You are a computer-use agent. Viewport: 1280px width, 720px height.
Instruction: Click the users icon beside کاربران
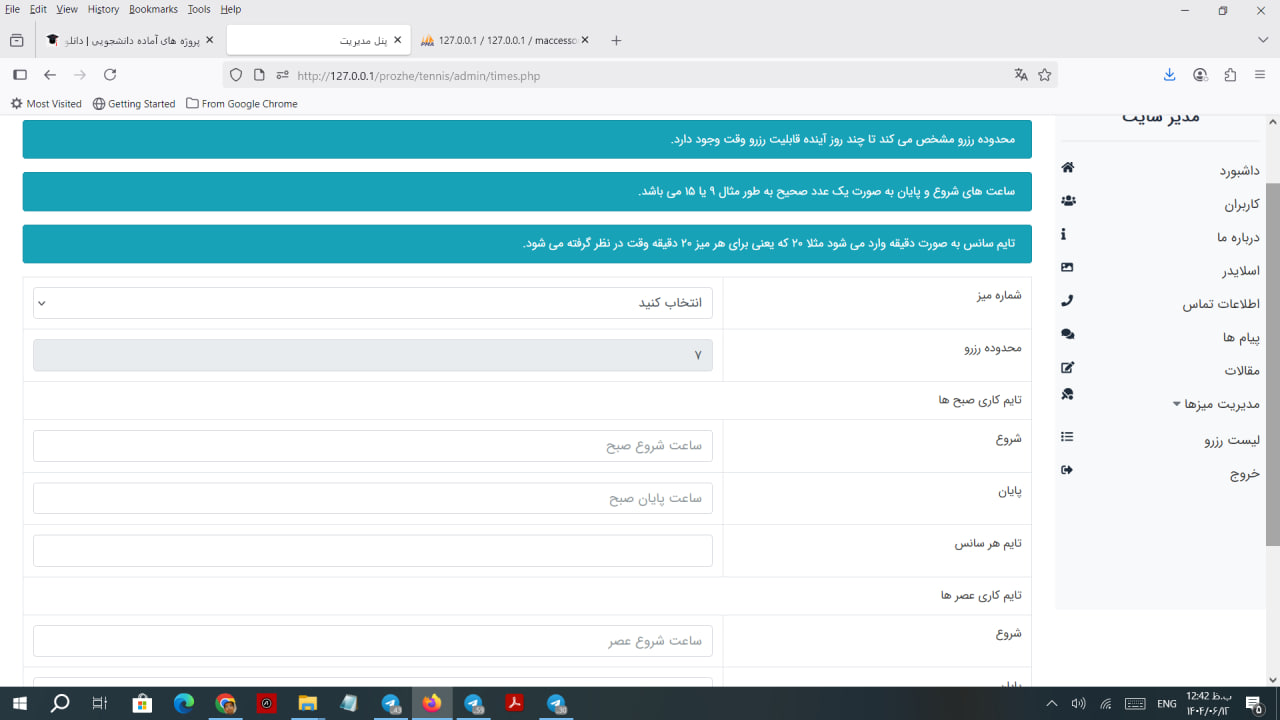tap(1068, 201)
